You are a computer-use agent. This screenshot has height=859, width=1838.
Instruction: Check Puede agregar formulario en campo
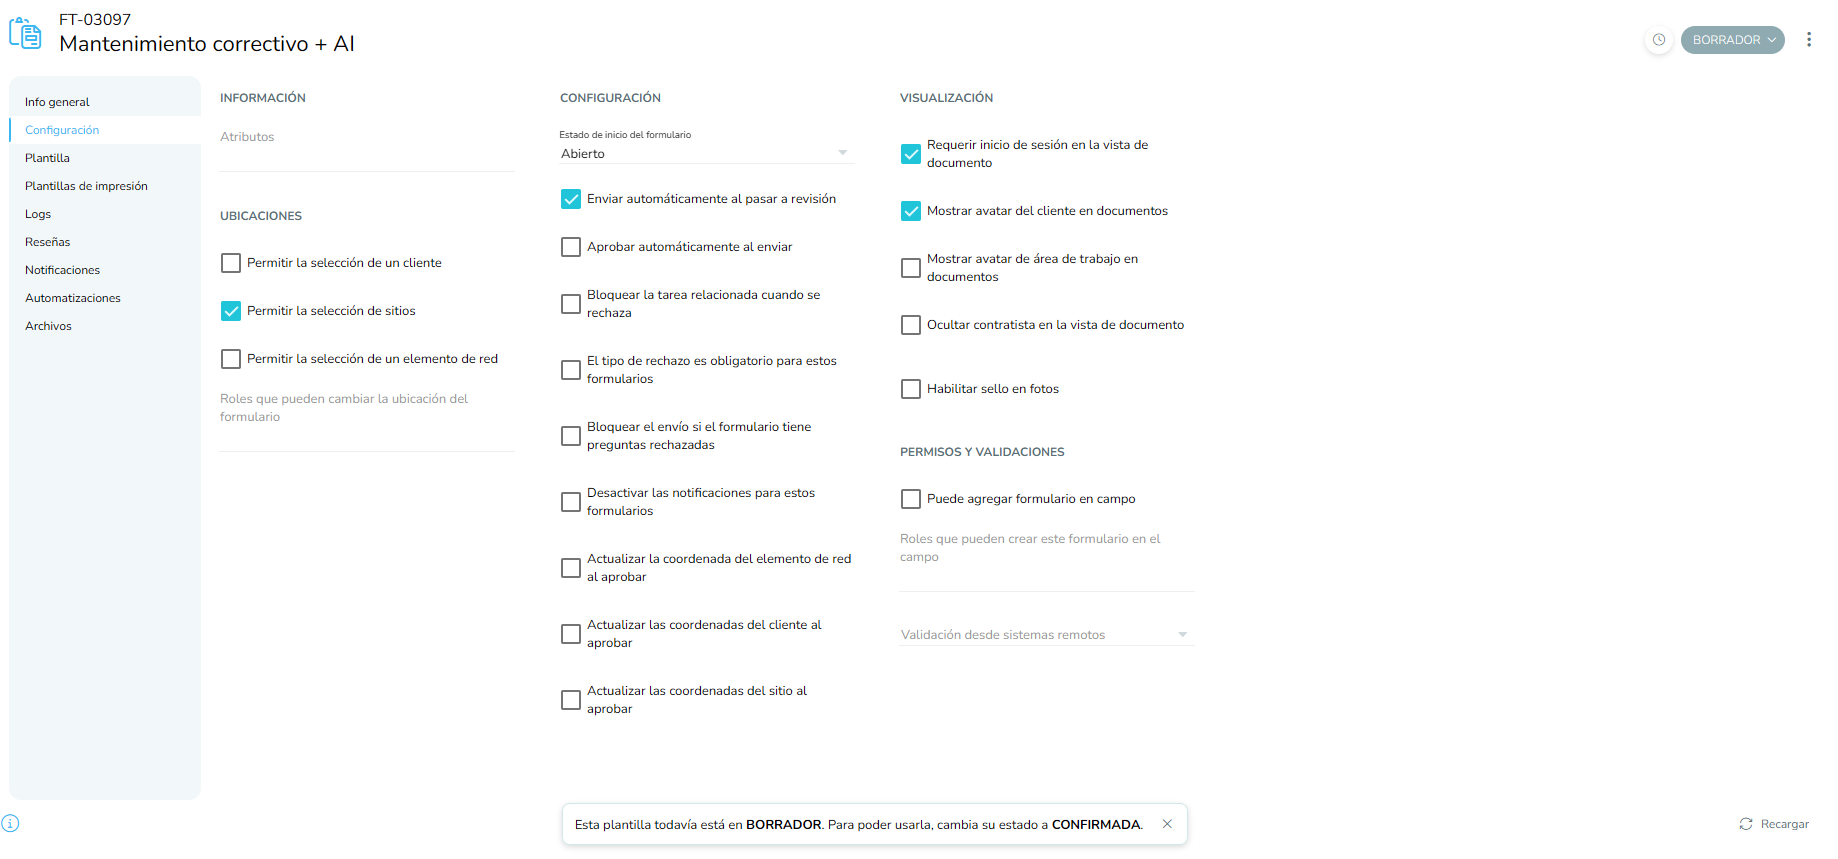pos(911,499)
